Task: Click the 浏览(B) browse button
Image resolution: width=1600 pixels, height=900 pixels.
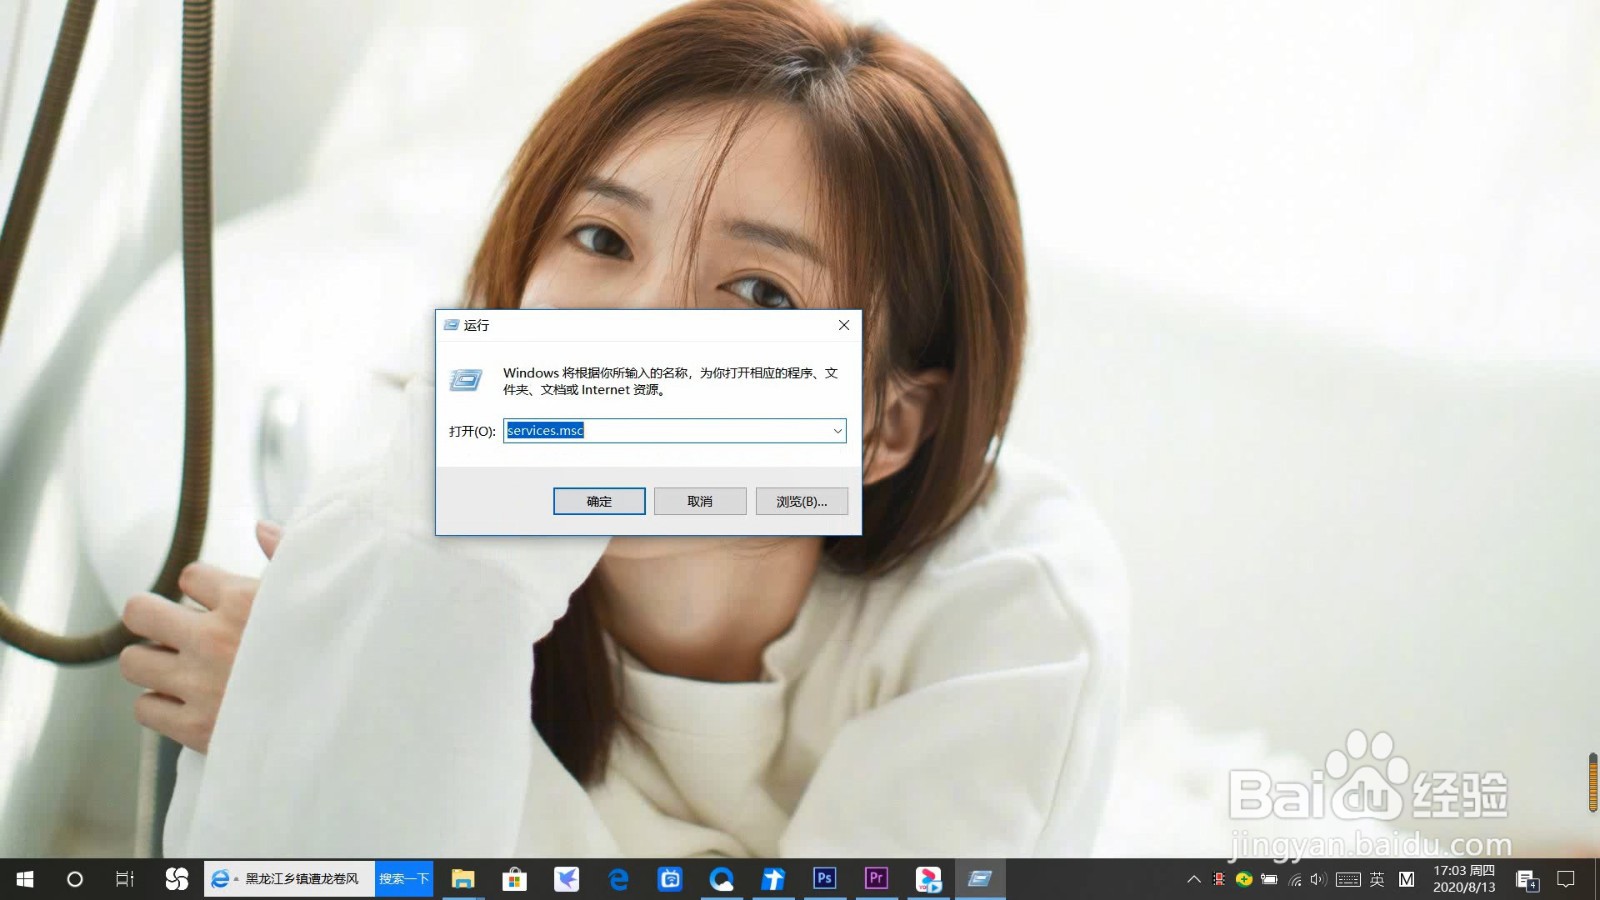Action: click(x=801, y=501)
